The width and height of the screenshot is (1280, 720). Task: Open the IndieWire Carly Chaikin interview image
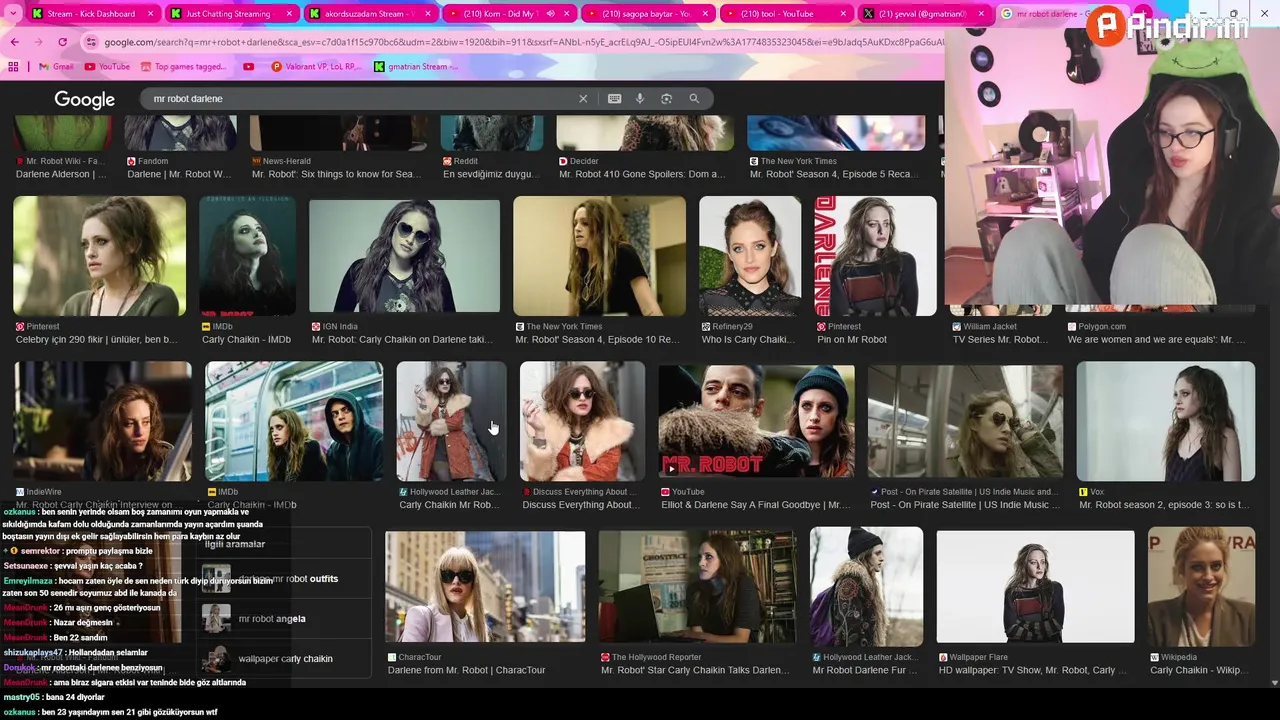102,421
